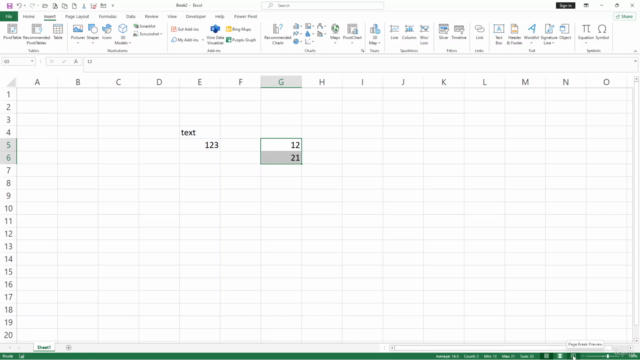Screen dimensions: 640x360
Task: Switch to the Data tab
Action: [131, 17]
